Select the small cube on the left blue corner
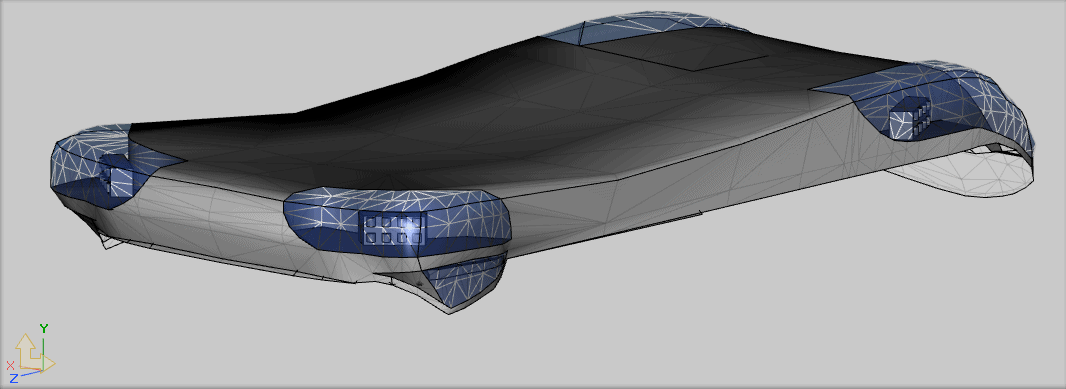 point(118,175)
